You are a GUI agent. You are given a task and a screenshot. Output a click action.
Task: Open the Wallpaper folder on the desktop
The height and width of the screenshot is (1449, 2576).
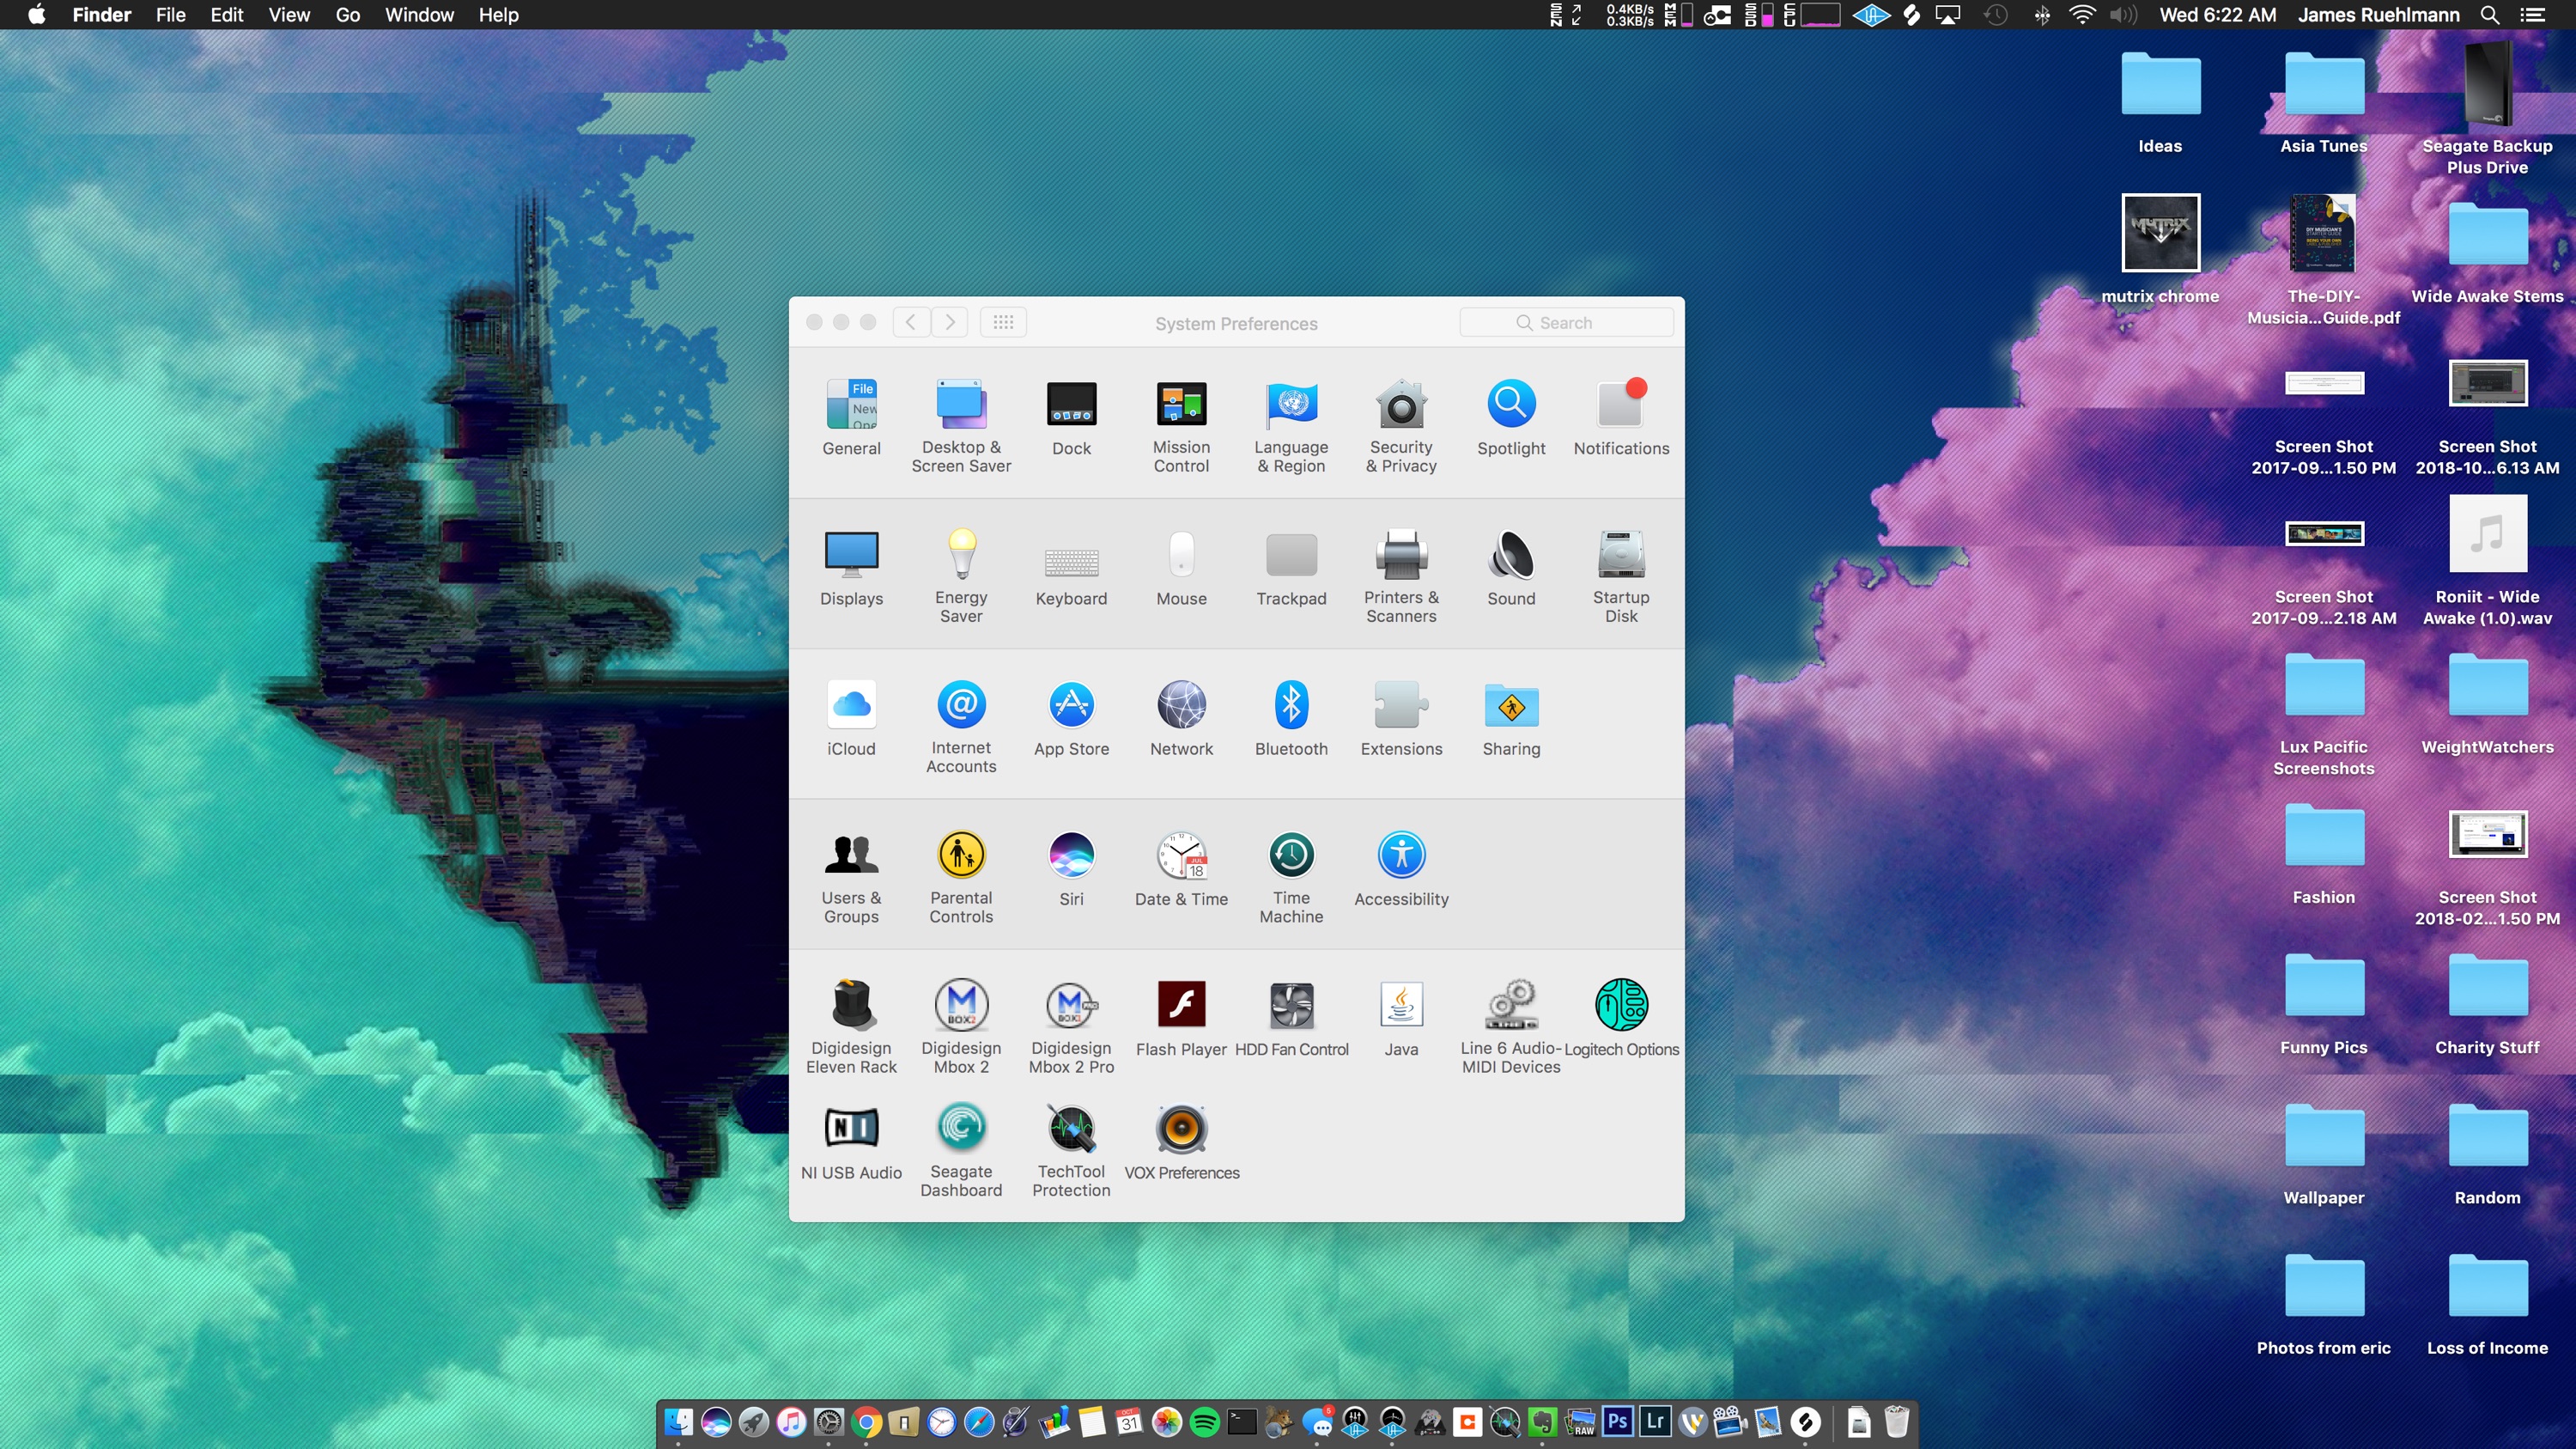[x=2323, y=1138]
